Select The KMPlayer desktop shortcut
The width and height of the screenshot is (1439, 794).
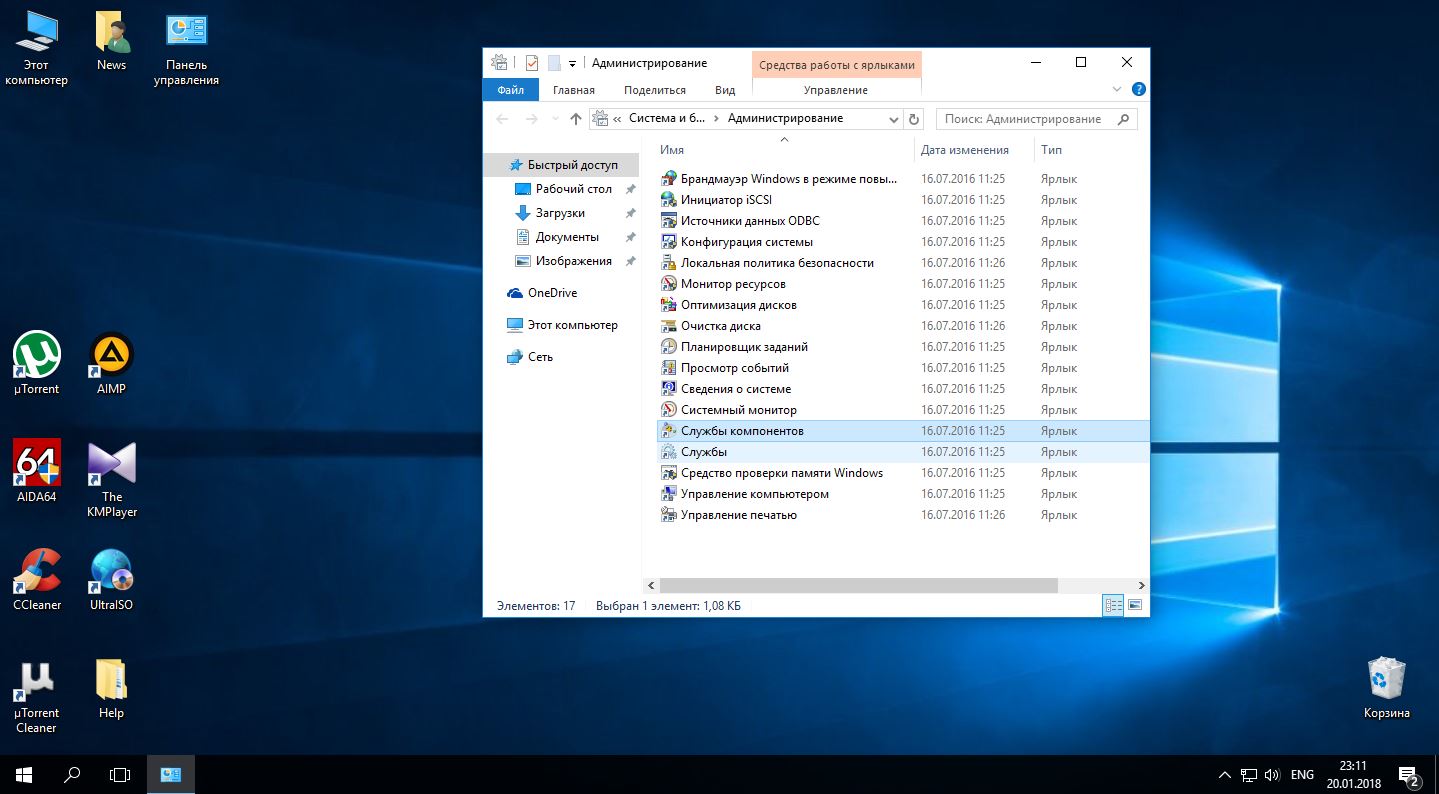[111, 464]
